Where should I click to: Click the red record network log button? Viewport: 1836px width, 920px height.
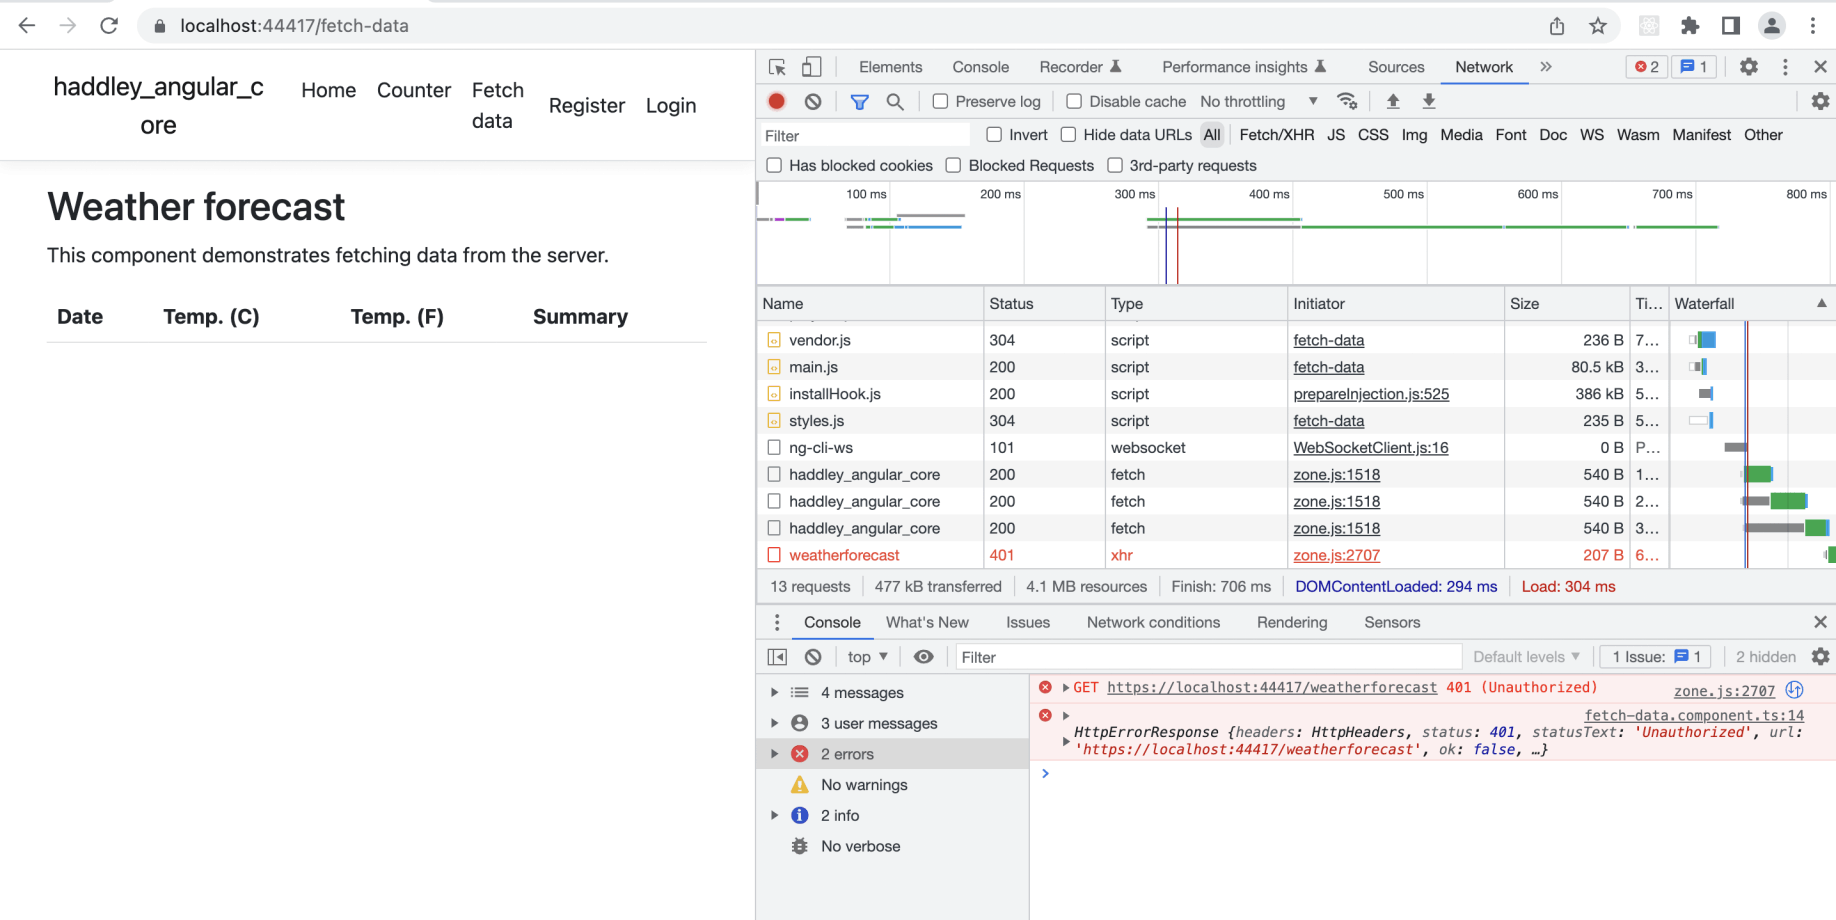coord(776,101)
